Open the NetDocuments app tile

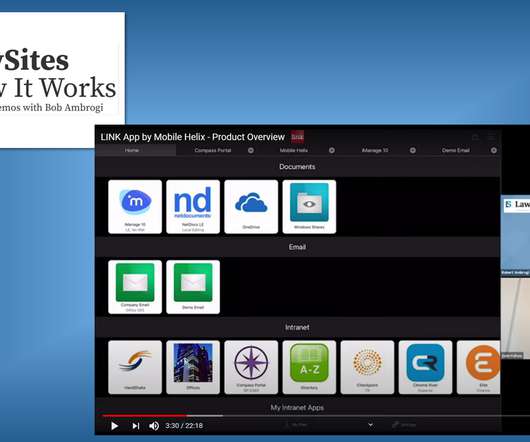pyautogui.click(x=193, y=206)
